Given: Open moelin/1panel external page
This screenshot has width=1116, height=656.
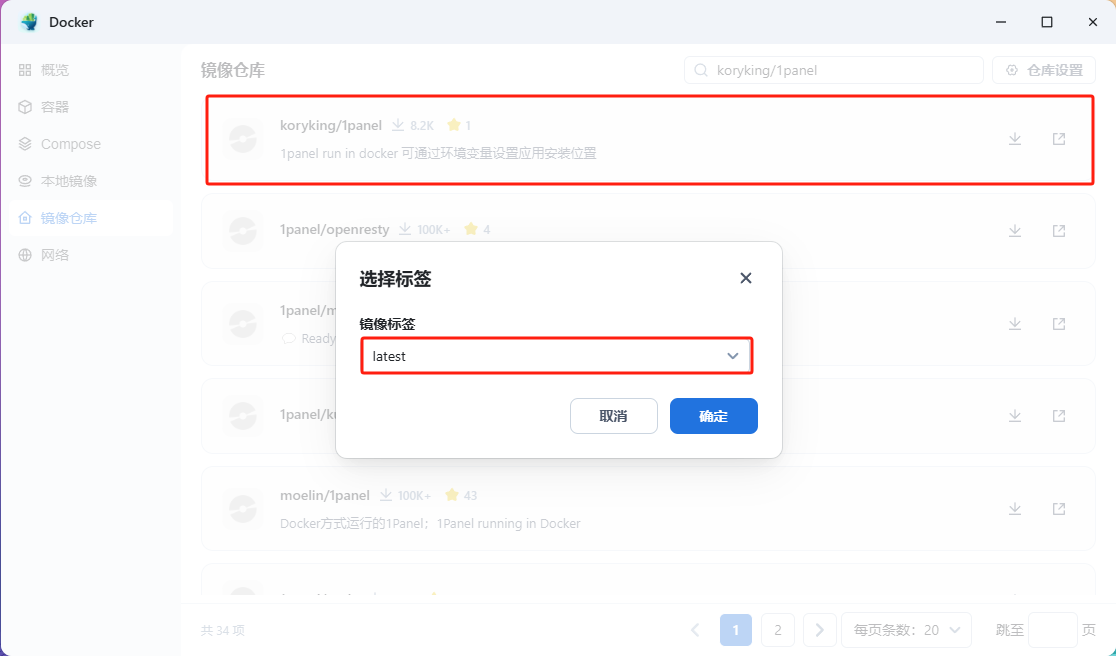Looking at the screenshot, I should coord(1059,509).
